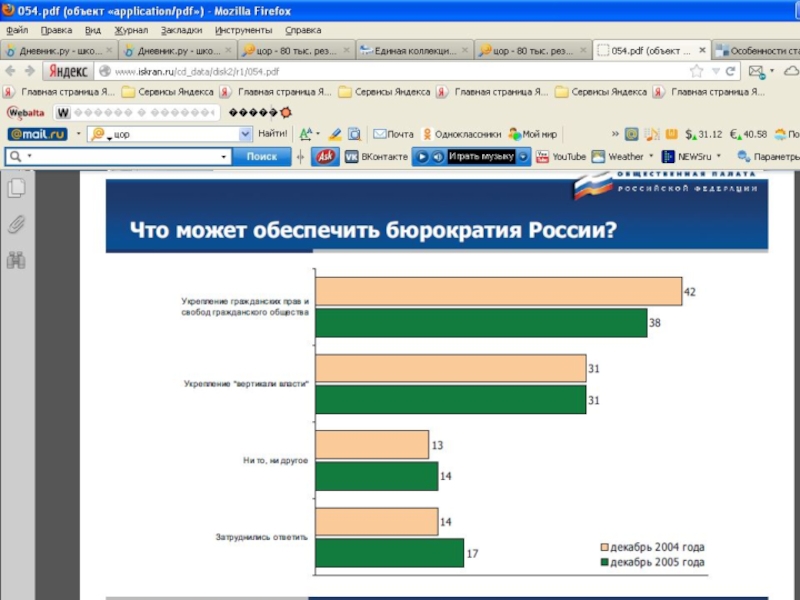Click the blue Поиск button
Image resolution: width=800 pixels, height=600 pixels.
point(261,157)
